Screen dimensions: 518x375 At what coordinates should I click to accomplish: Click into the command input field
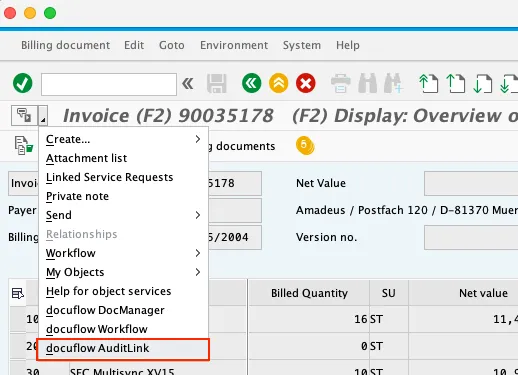click(x=109, y=84)
